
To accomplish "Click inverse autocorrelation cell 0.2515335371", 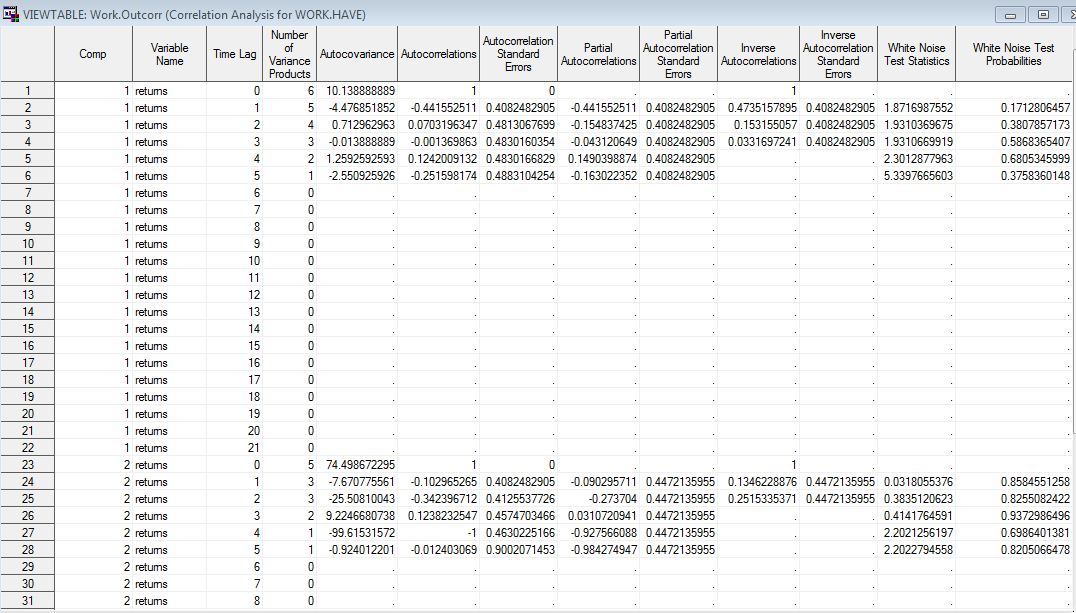I will pos(758,499).
